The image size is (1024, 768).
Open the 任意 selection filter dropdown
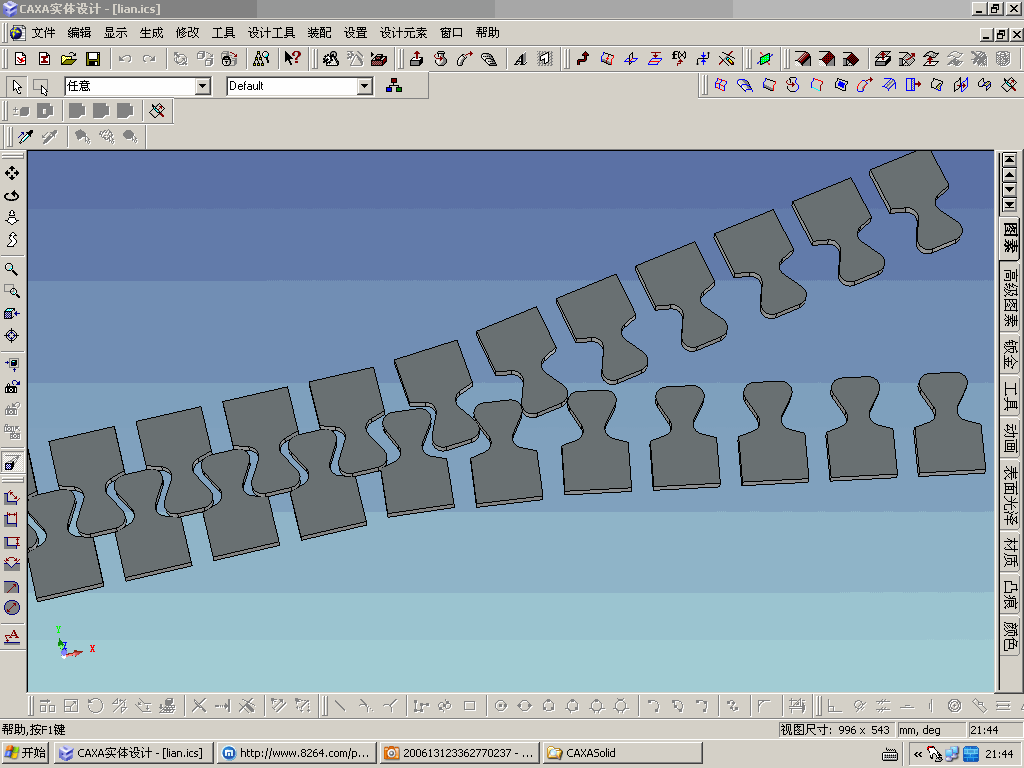click(202, 86)
